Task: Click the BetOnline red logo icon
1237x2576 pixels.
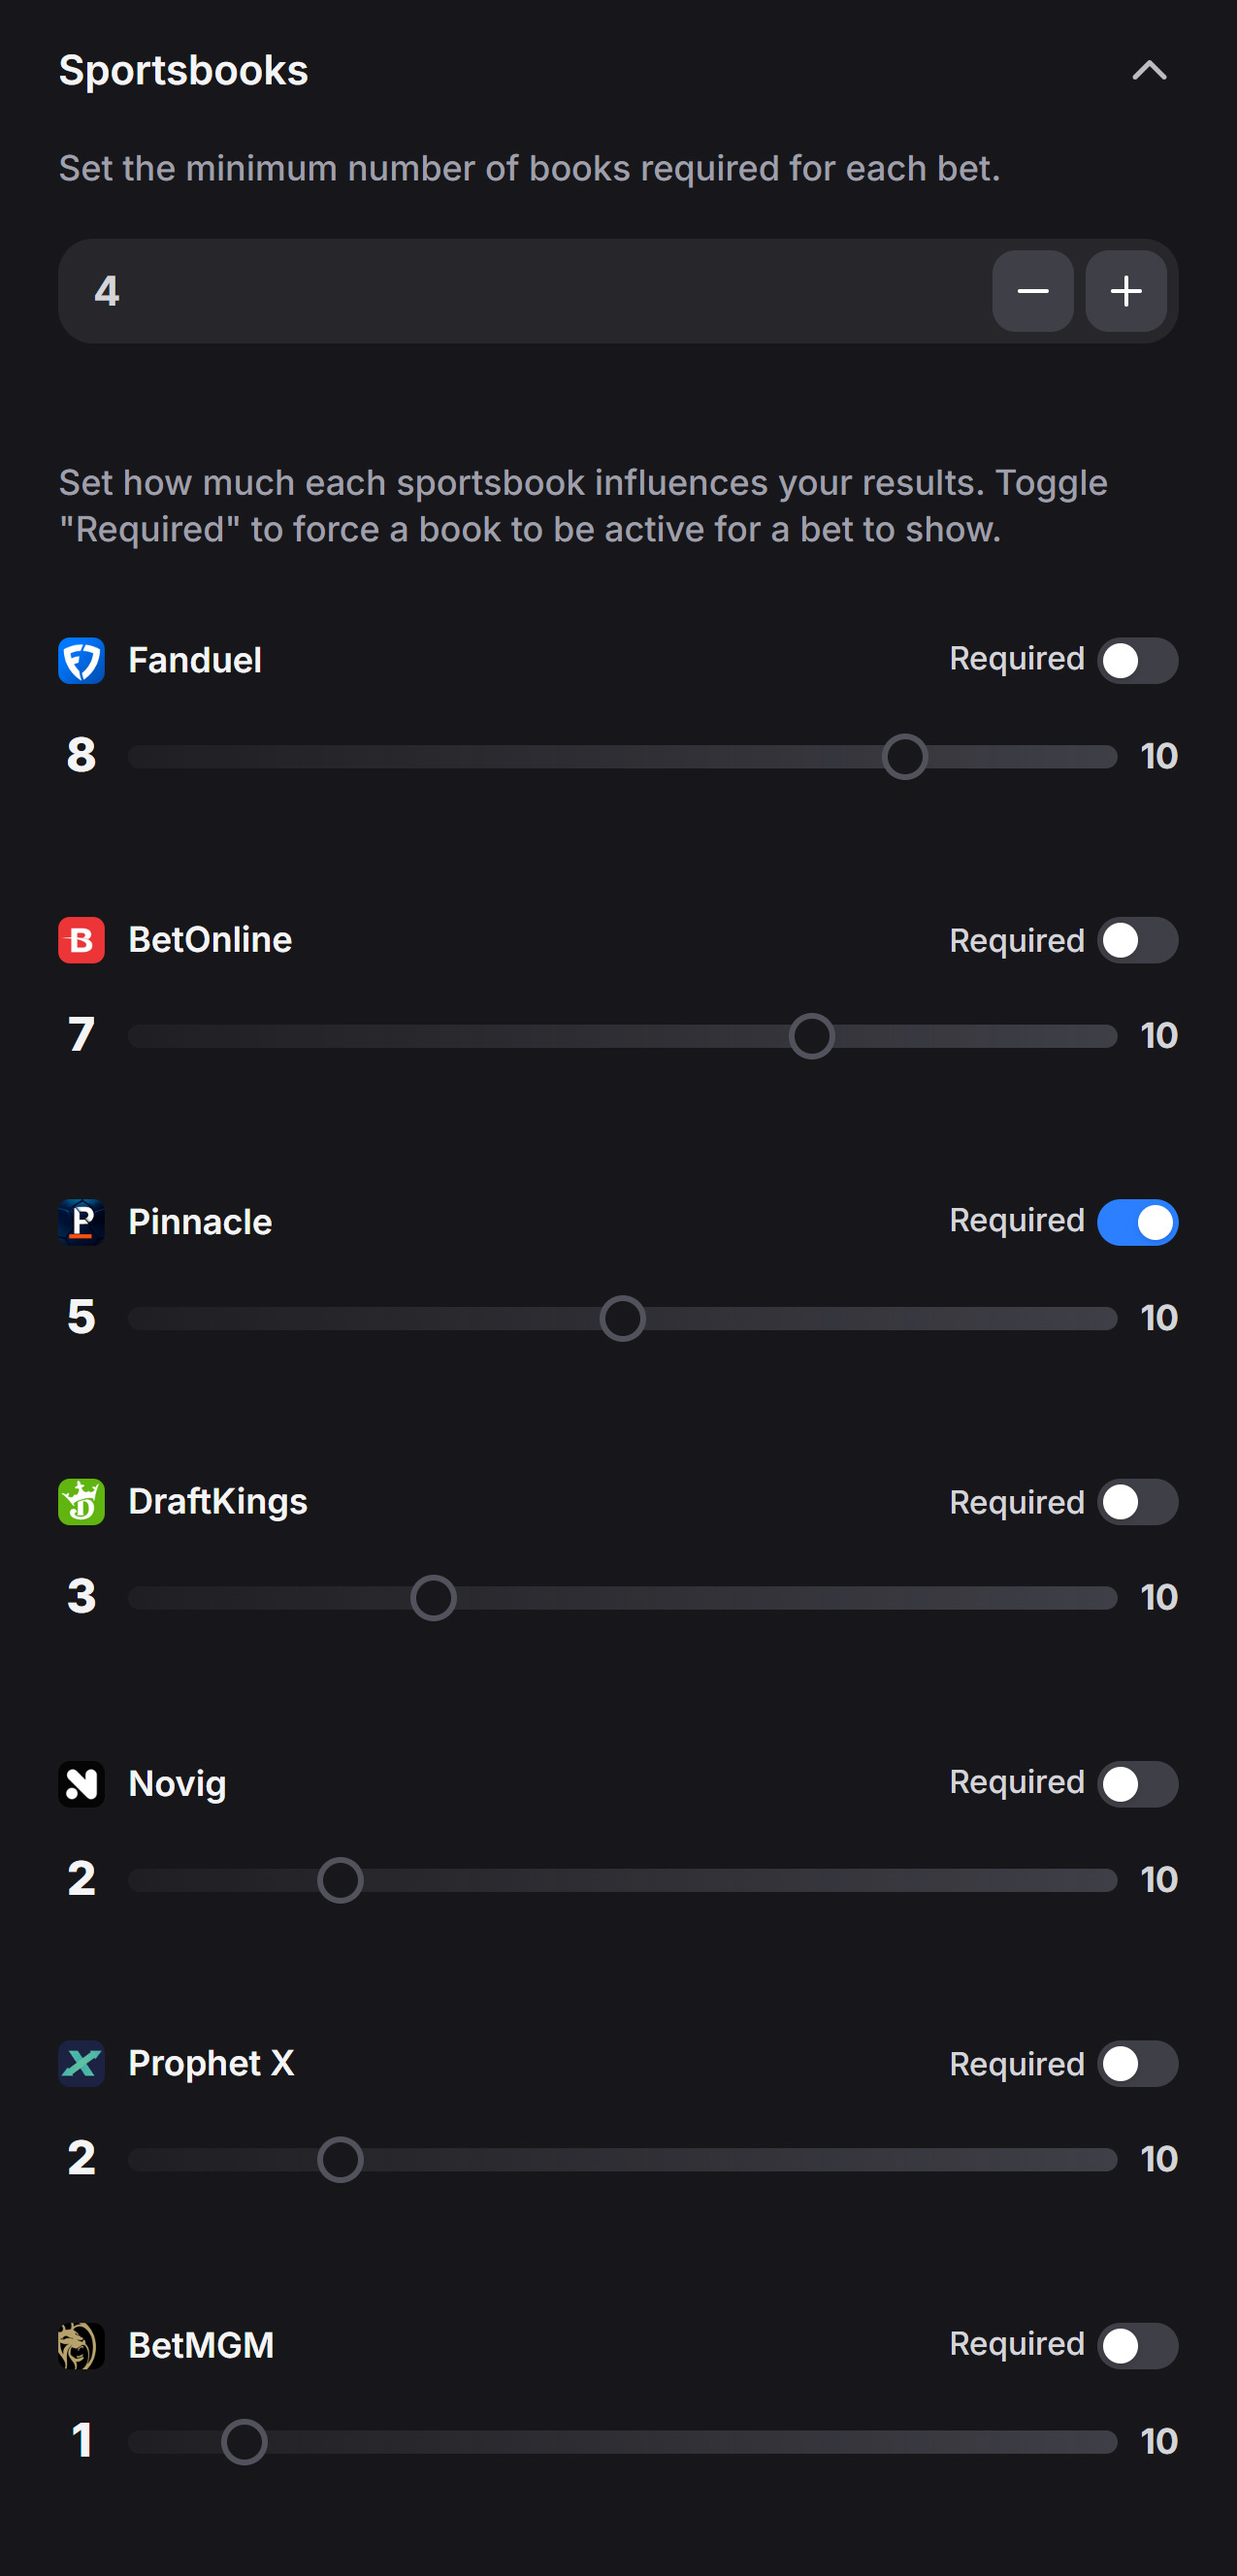Action: 81,940
